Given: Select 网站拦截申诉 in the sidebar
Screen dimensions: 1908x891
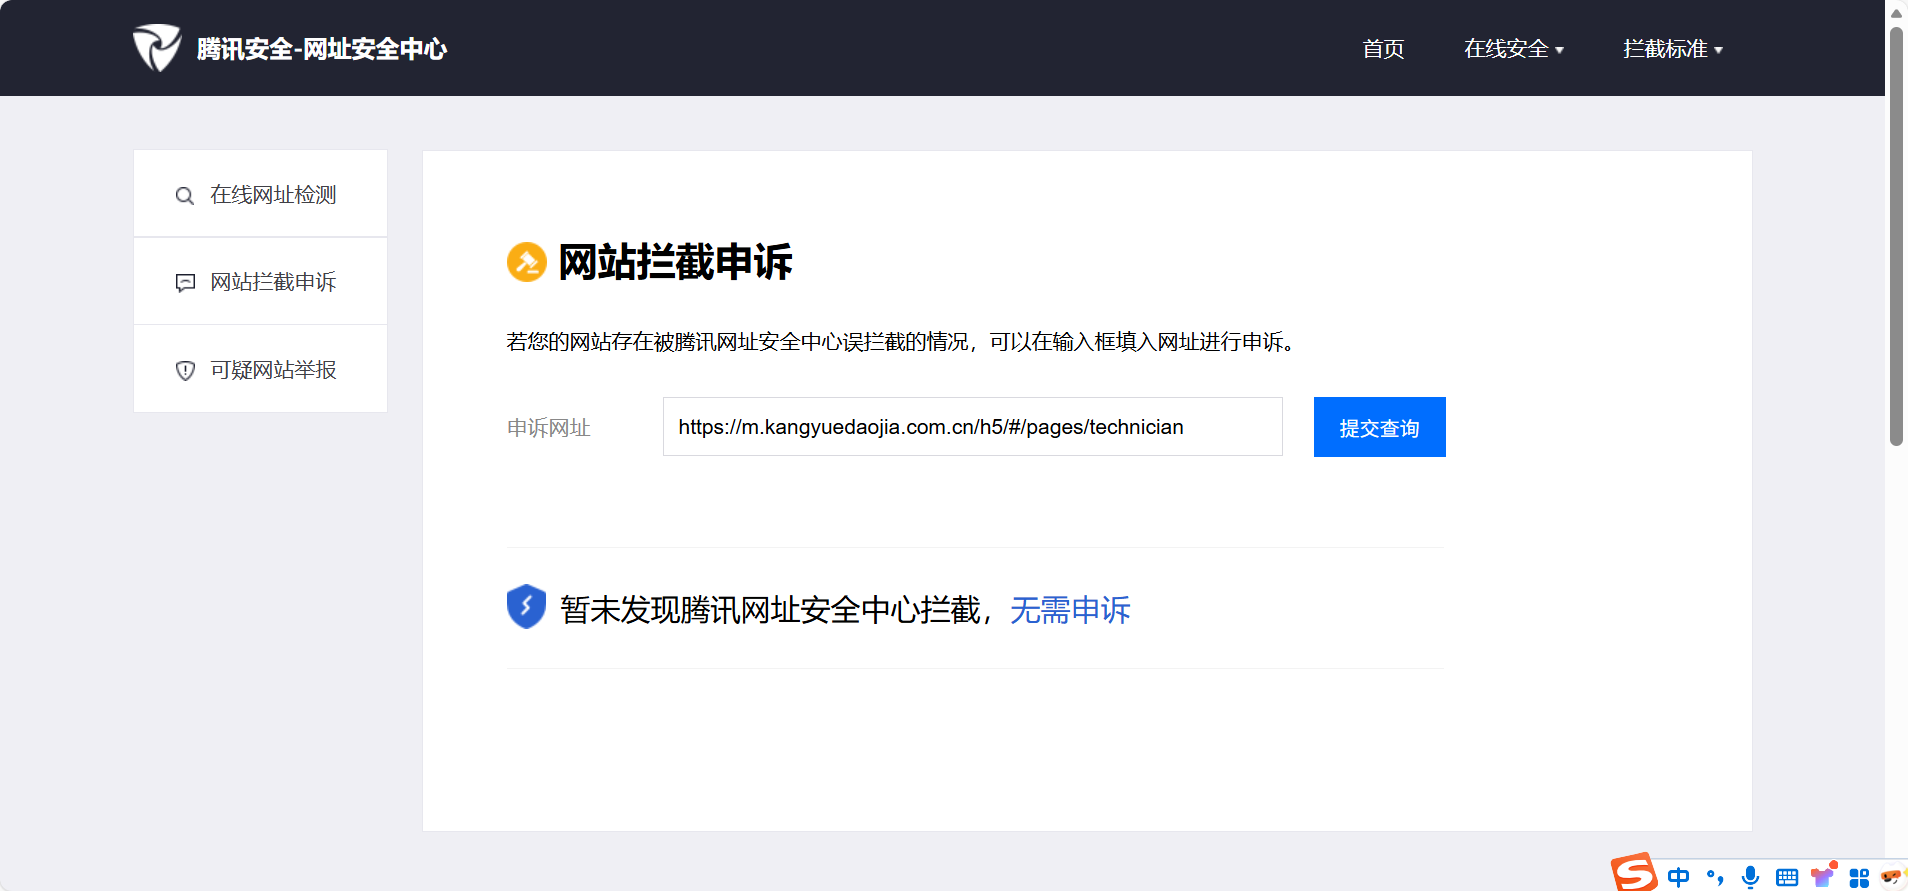Looking at the screenshot, I should (260, 281).
